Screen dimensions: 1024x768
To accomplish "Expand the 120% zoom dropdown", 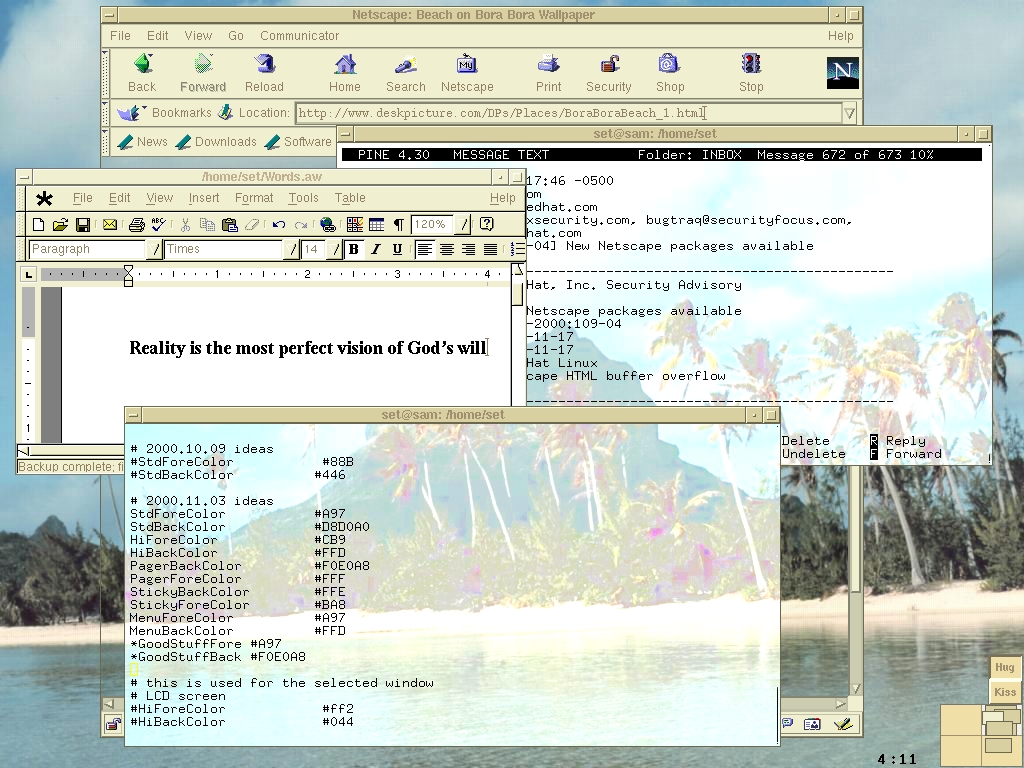I will (x=463, y=225).
